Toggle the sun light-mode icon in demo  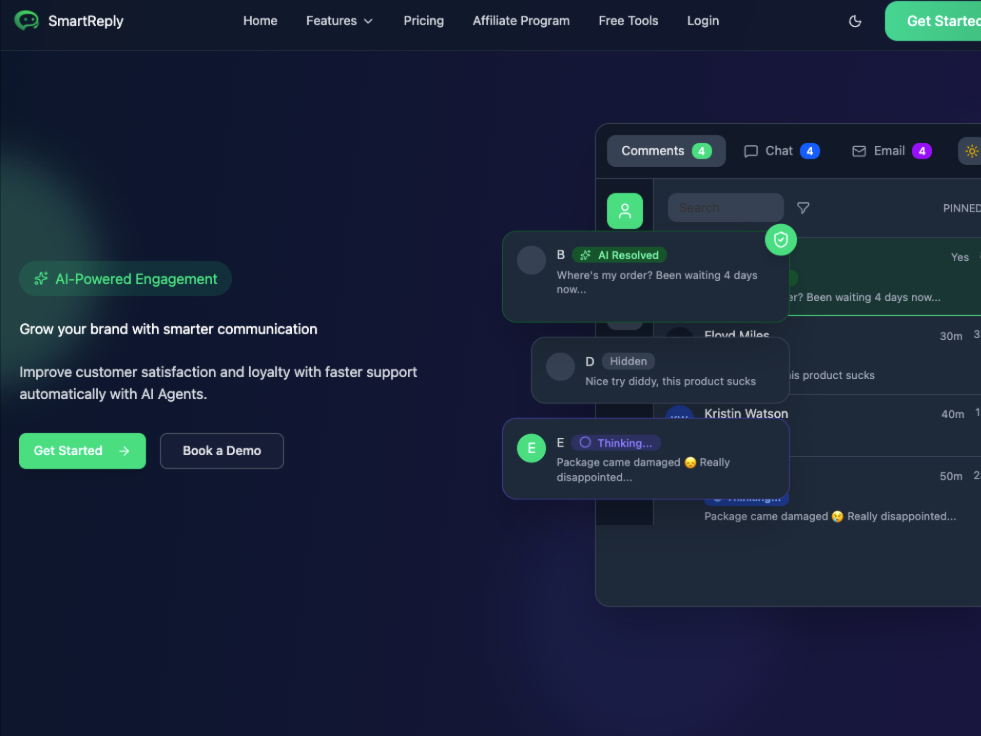tap(971, 151)
